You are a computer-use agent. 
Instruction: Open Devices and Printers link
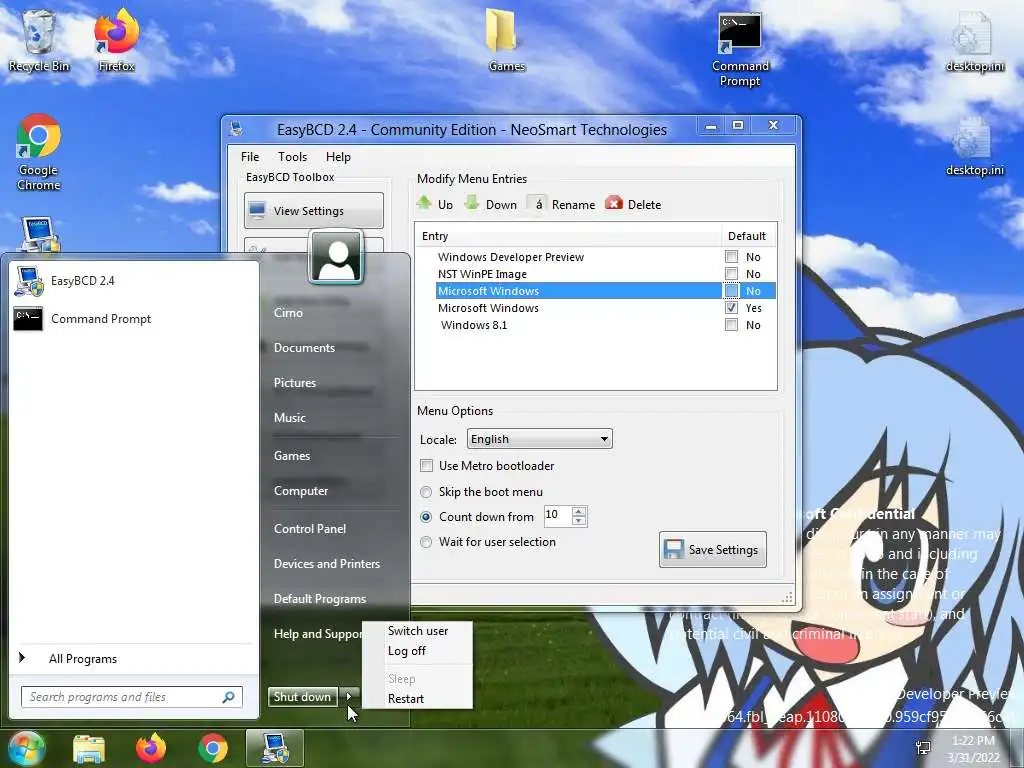tap(327, 564)
